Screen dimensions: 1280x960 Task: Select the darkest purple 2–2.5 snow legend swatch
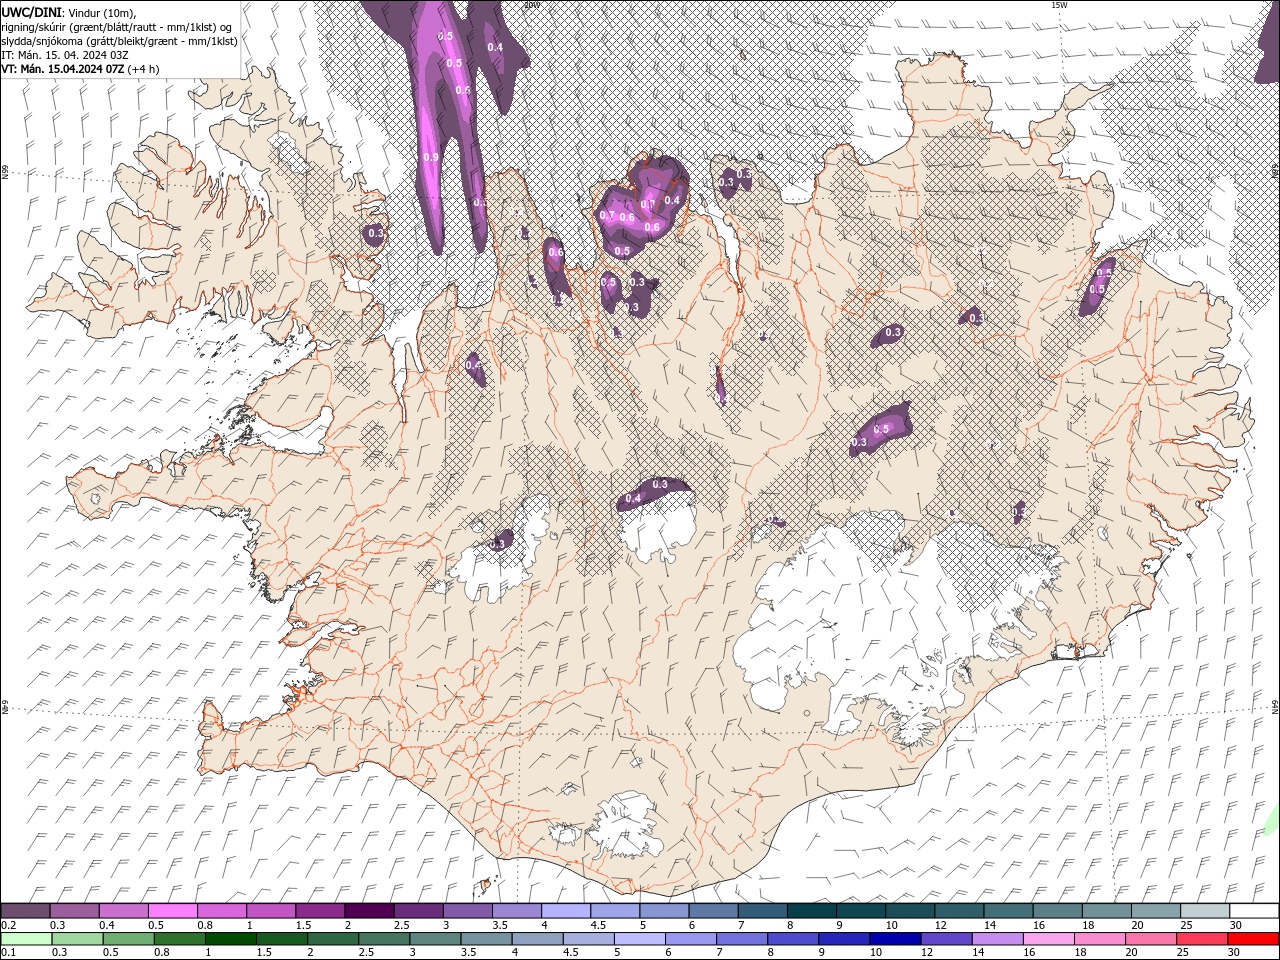point(369,911)
